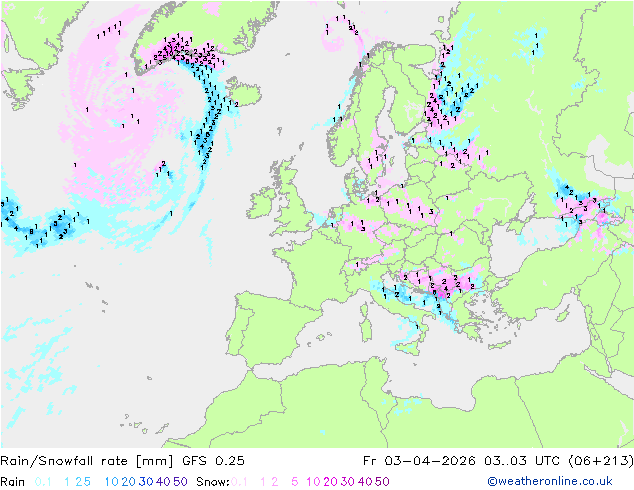Pick the rain legend value 0.1
Image resolution: width=634 pixels, height=490 pixels.
click(43, 482)
